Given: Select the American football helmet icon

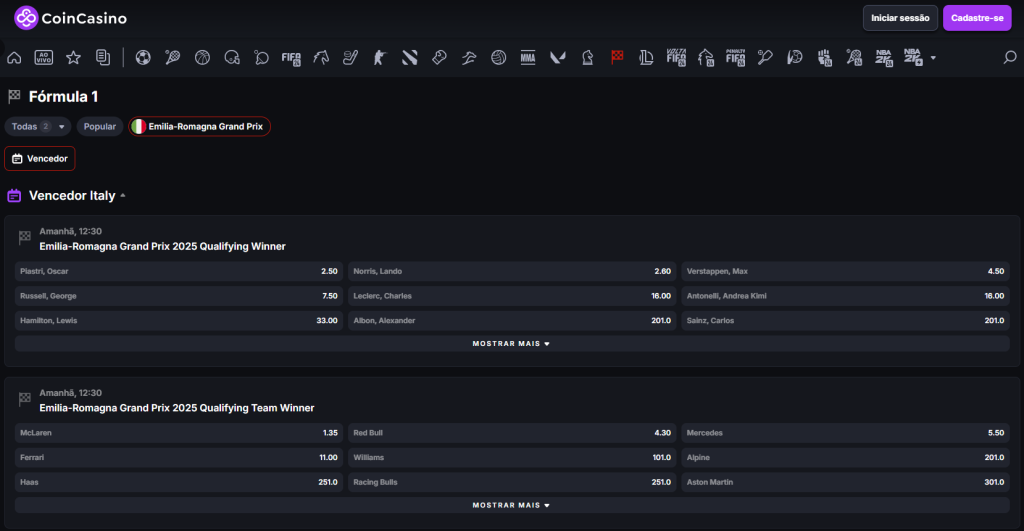Looking at the screenshot, I should [x=232, y=57].
